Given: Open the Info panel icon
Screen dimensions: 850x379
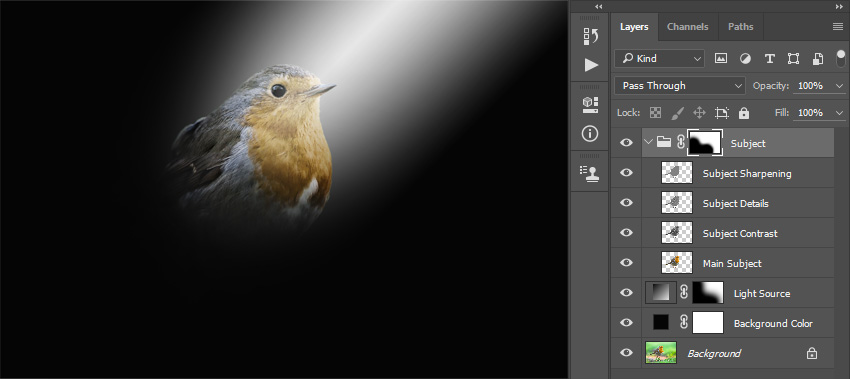Looking at the screenshot, I should [x=590, y=133].
